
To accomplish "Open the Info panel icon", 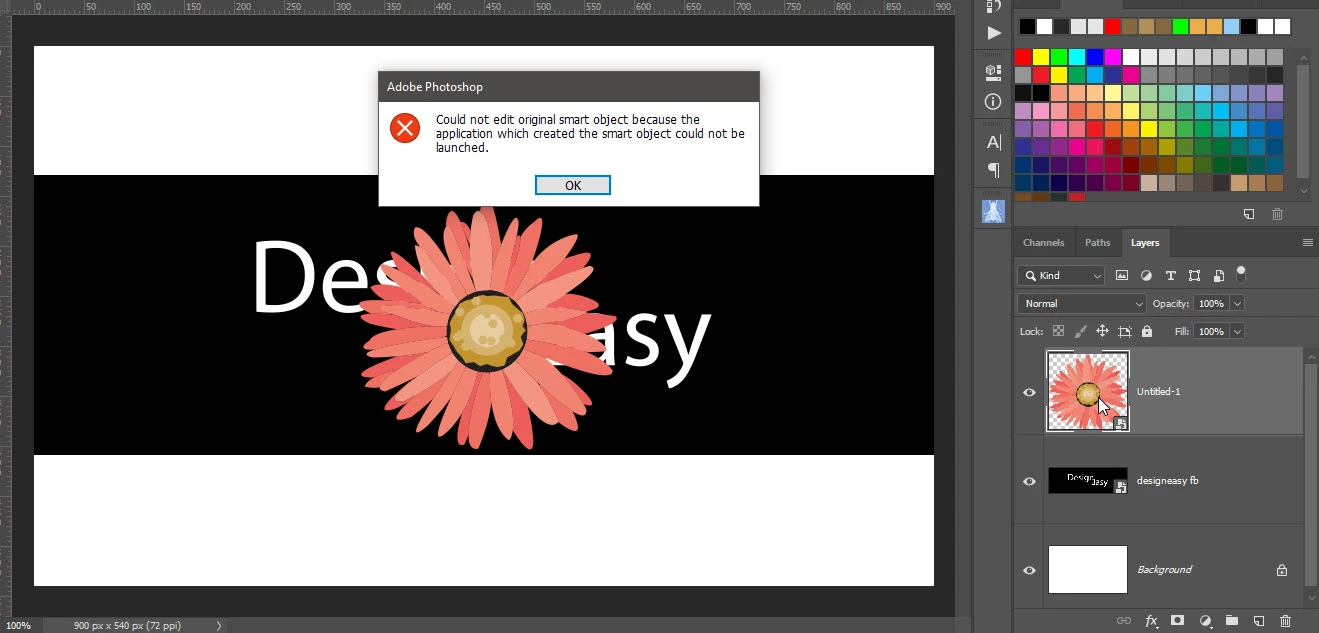I will pyautogui.click(x=993, y=101).
